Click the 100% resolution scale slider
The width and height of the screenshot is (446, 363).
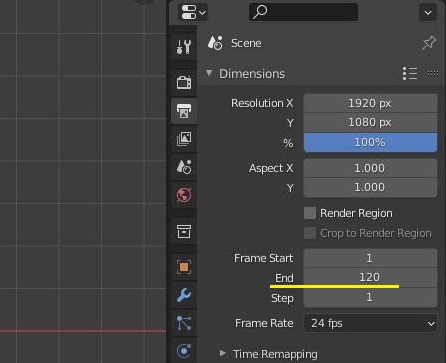coord(370,142)
